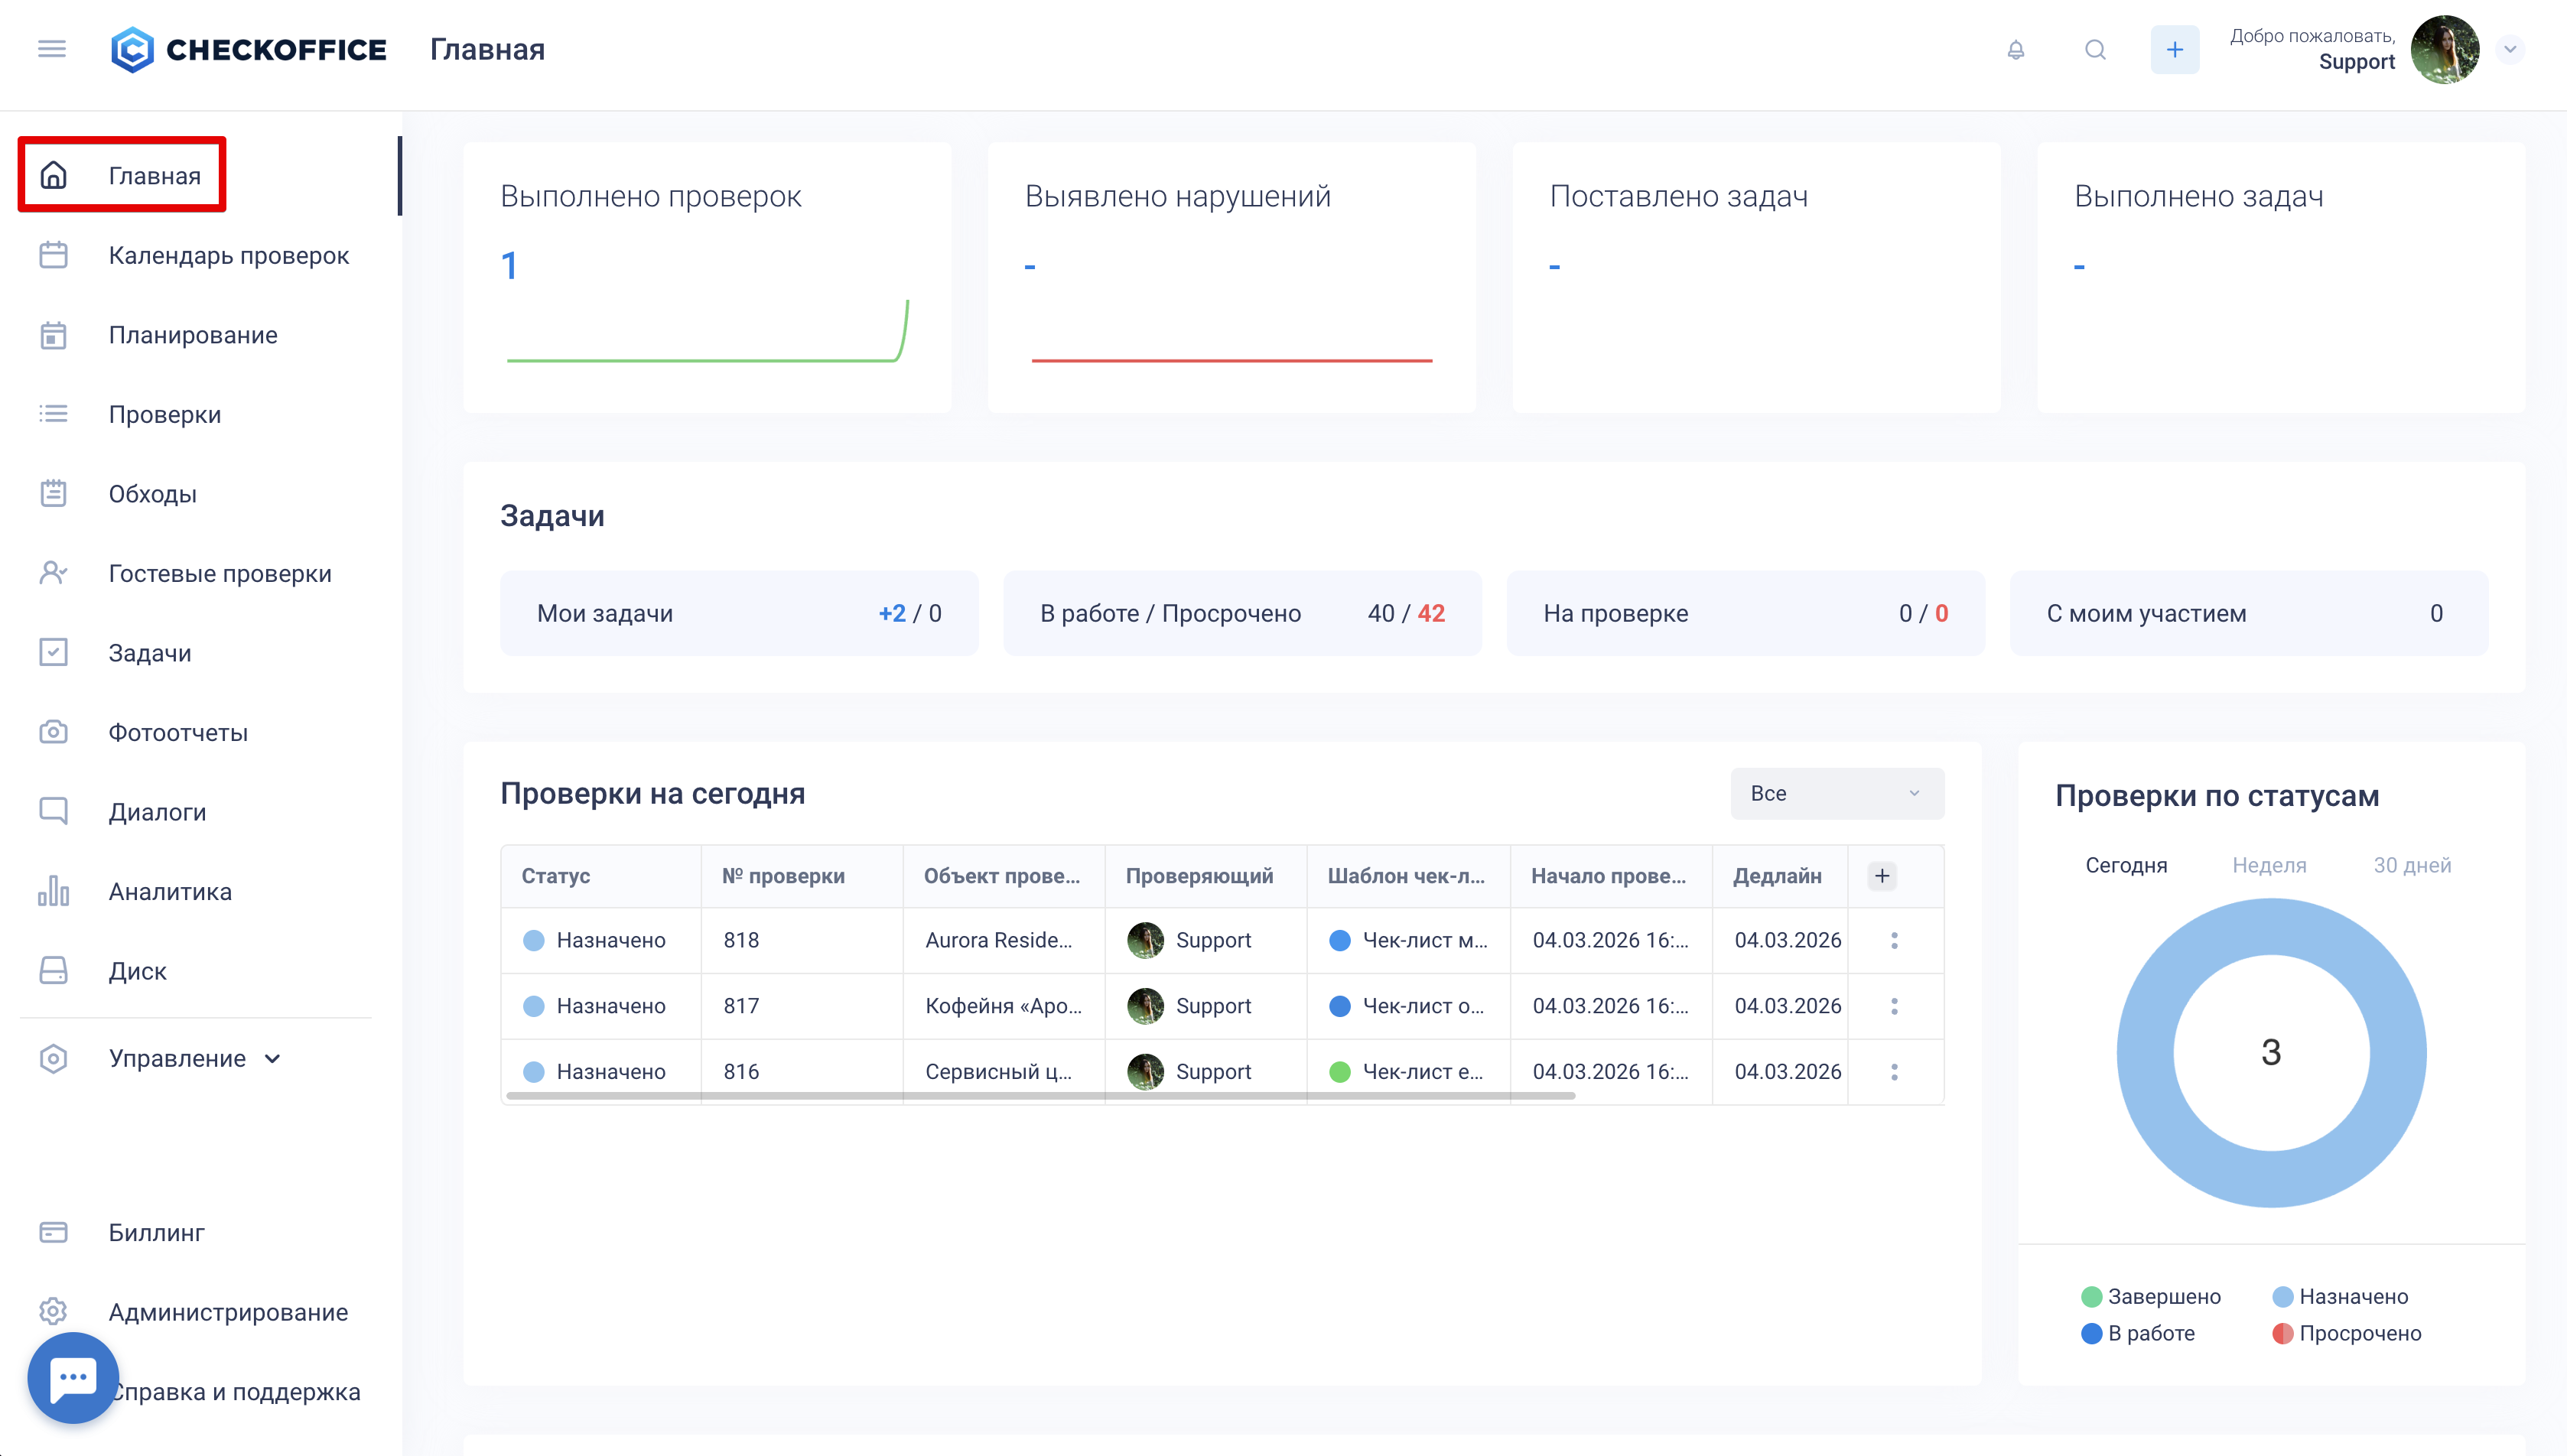Add table column with plus icon

pyautogui.click(x=1881, y=876)
